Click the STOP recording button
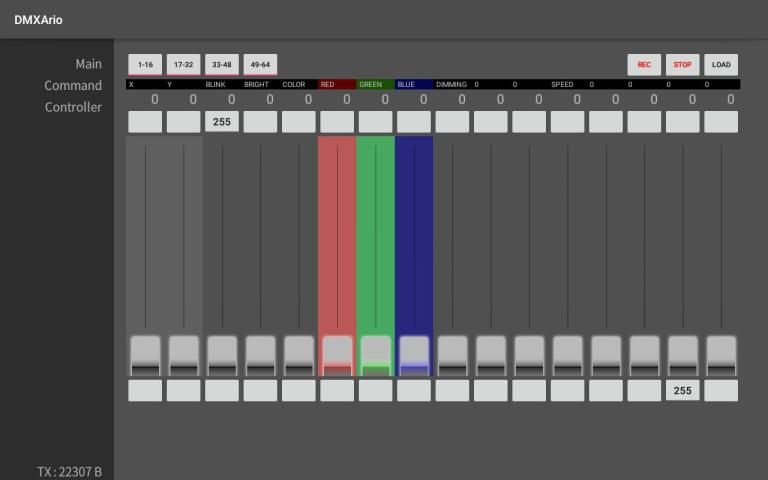The width and height of the screenshot is (768, 480). click(x=682, y=65)
